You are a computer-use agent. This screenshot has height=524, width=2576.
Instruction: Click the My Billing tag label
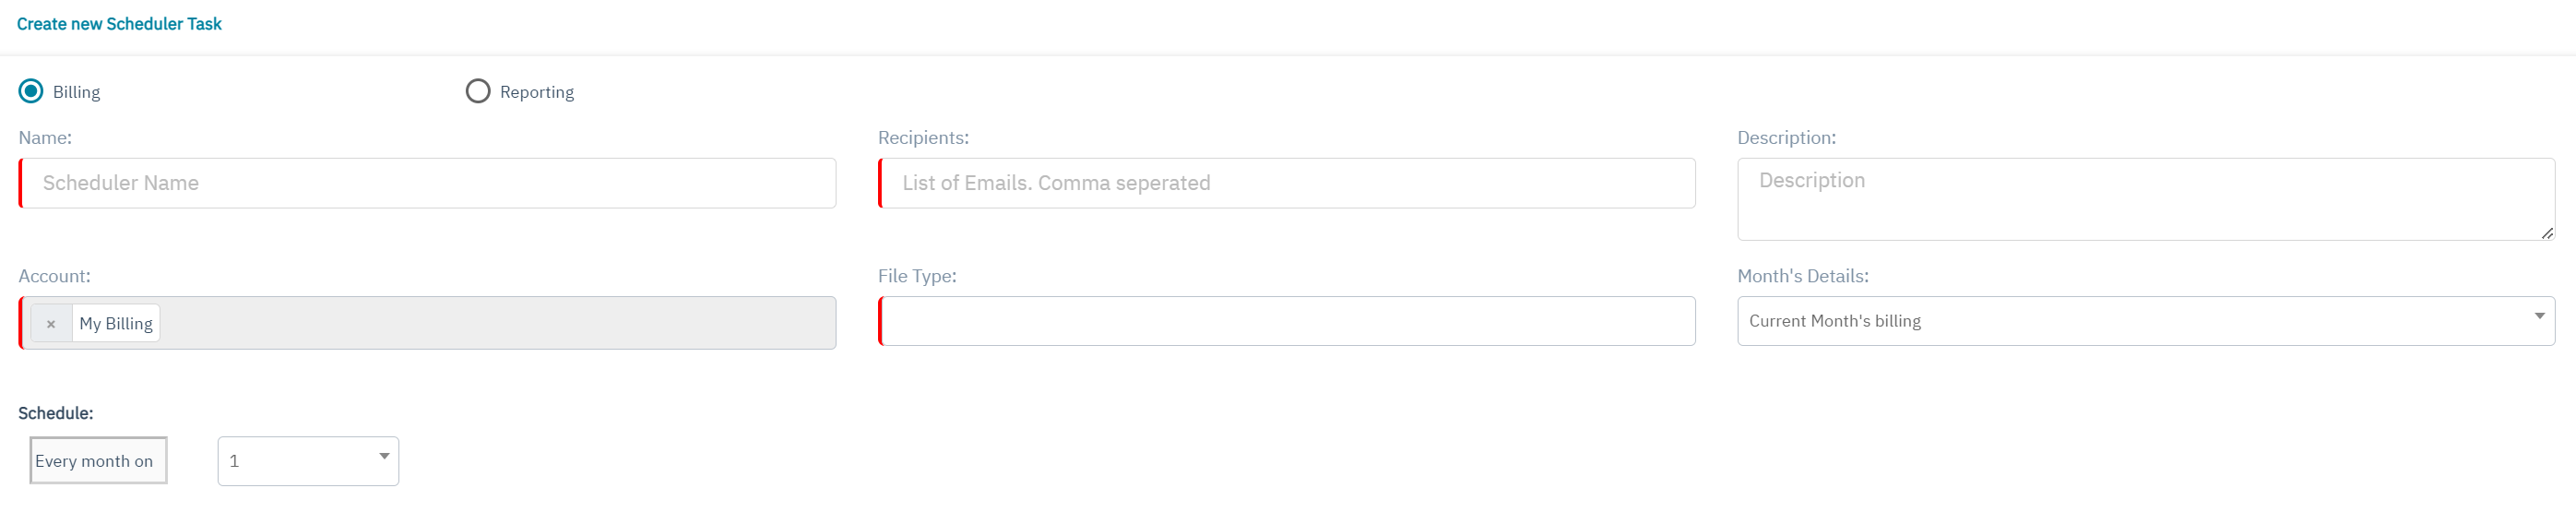(116, 324)
